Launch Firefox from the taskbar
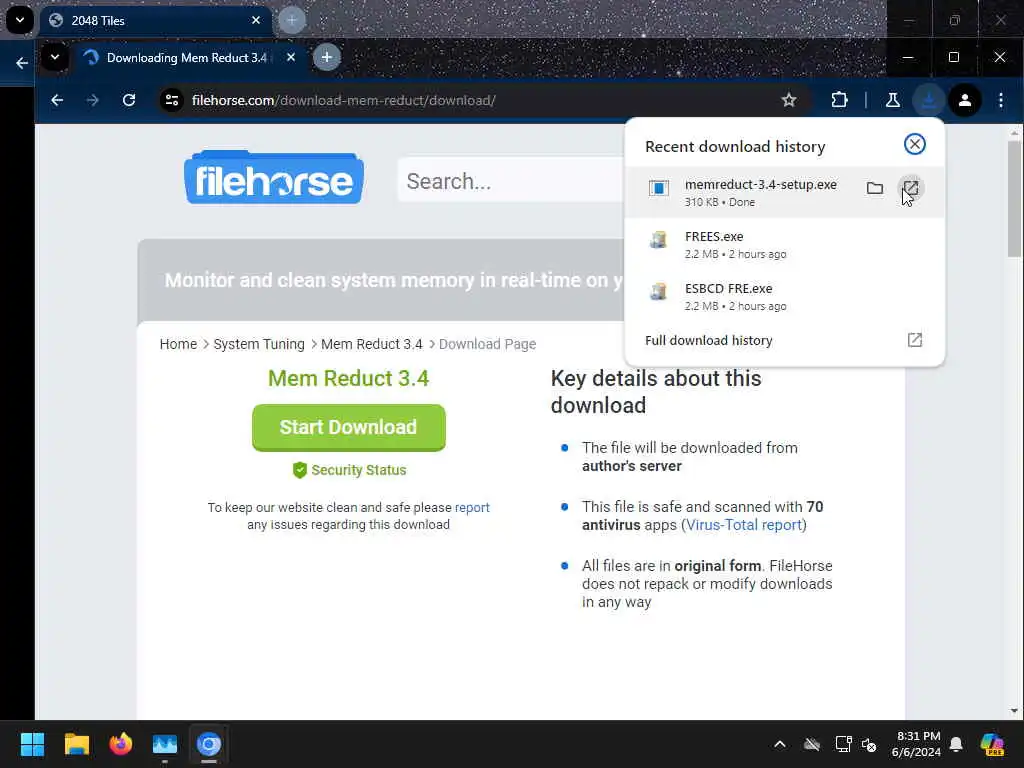 pos(120,744)
